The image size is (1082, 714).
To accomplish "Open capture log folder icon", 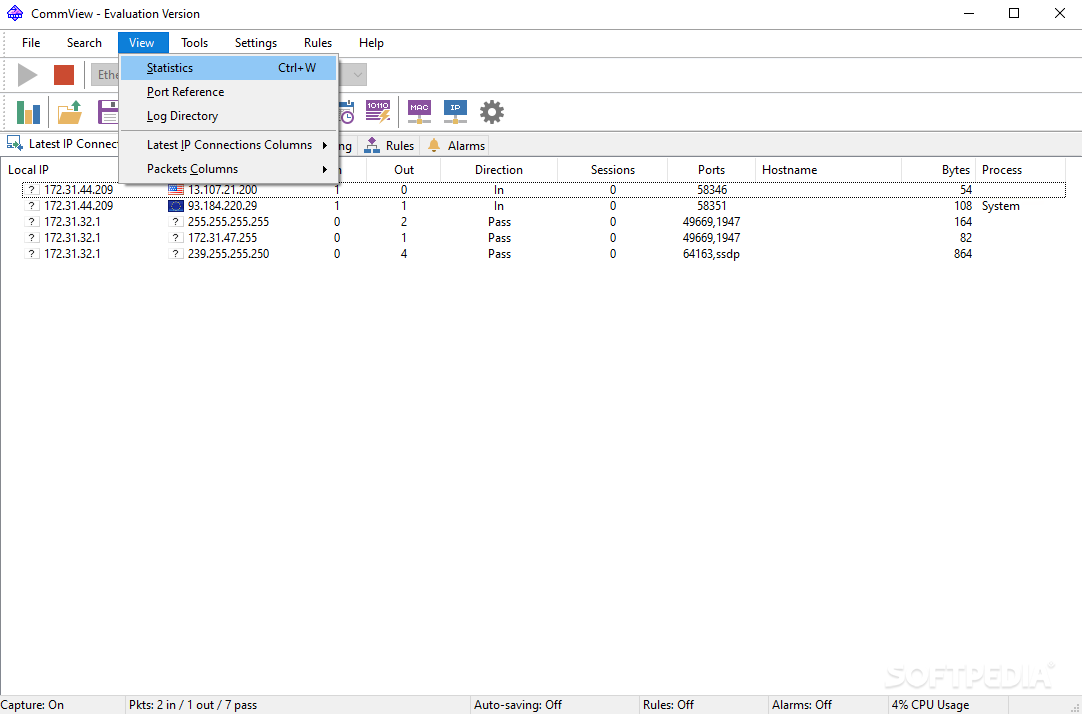I will coord(70,112).
